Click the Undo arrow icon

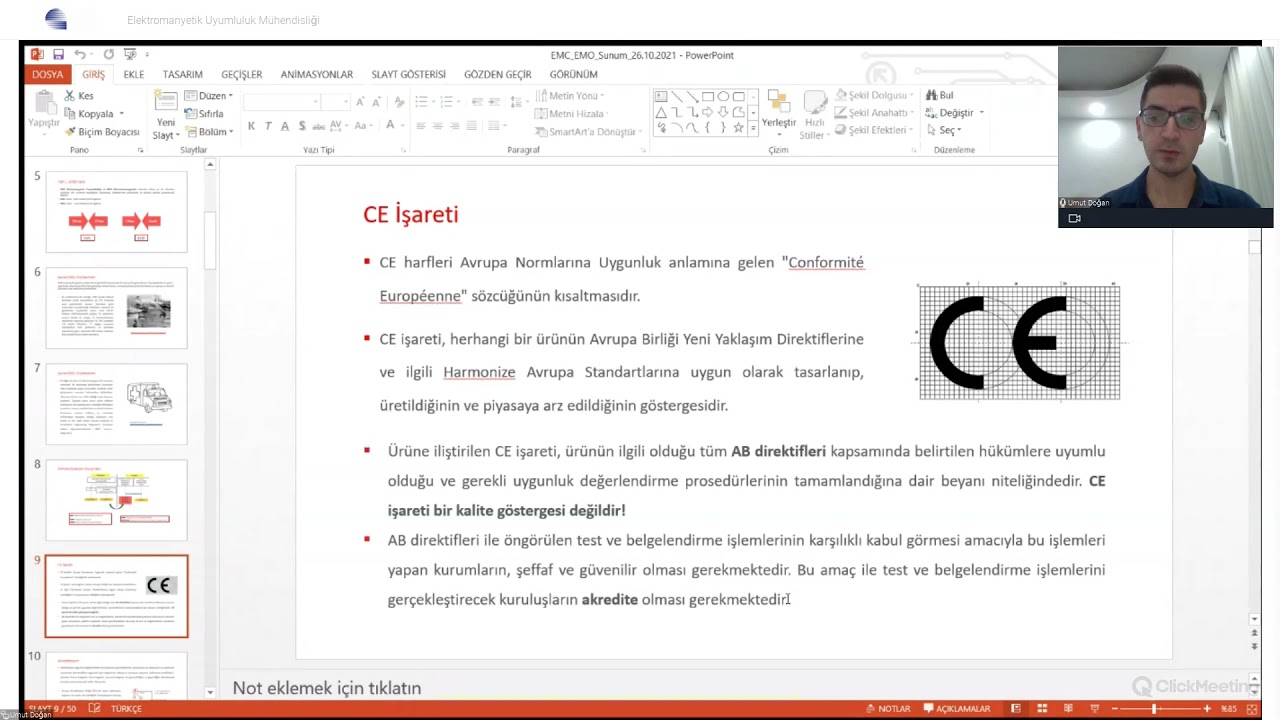pos(79,54)
